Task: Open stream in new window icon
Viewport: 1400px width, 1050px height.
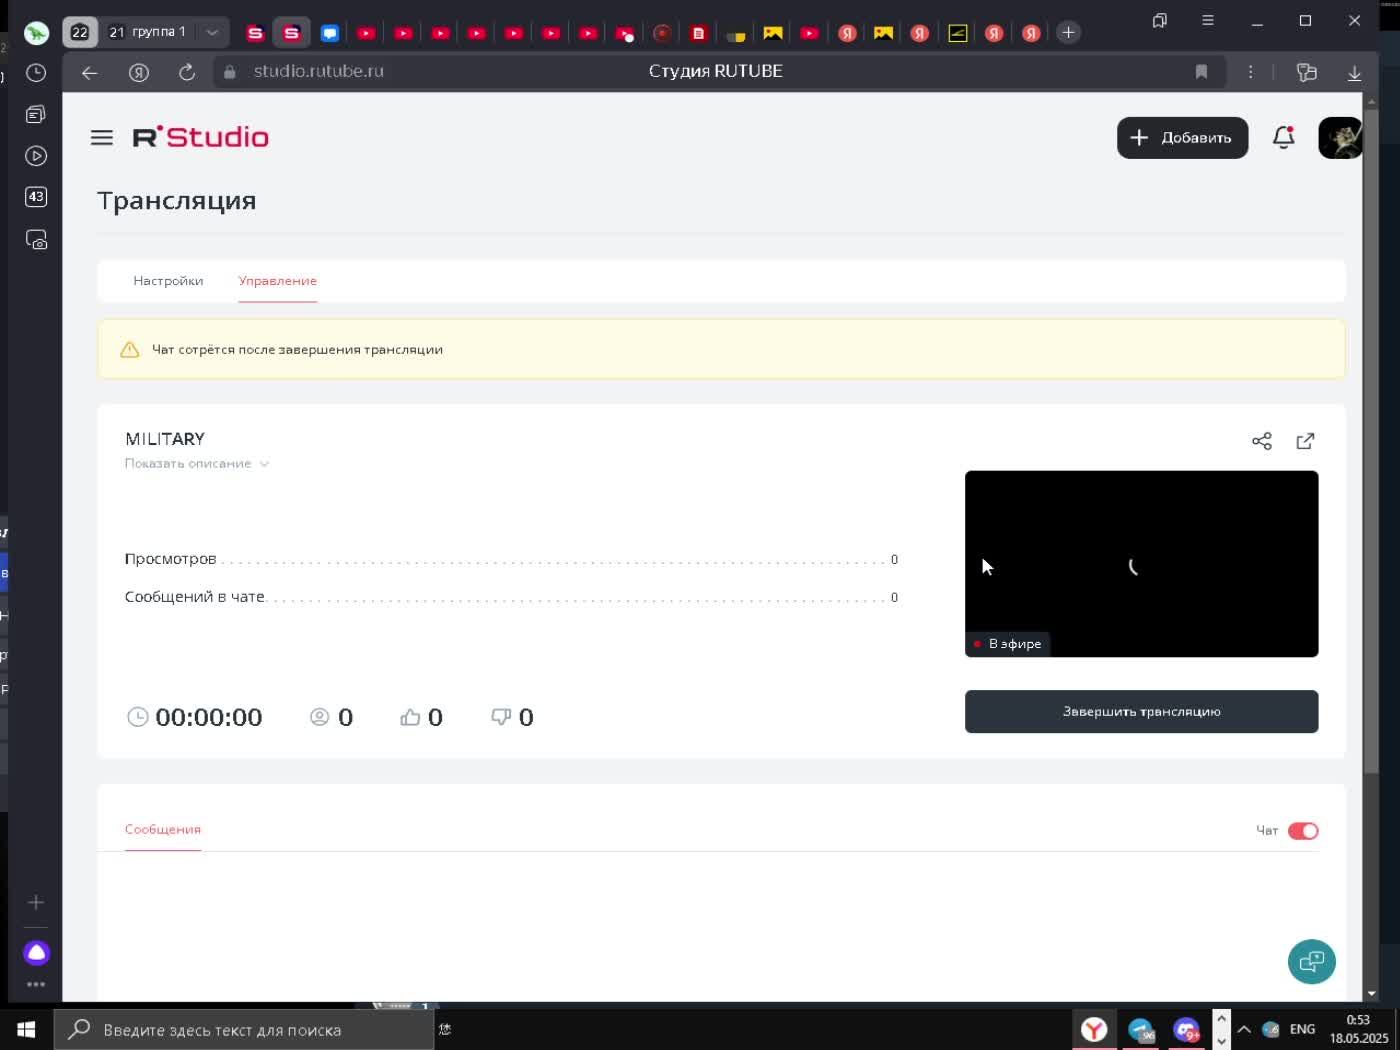Action: [x=1305, y=441]
